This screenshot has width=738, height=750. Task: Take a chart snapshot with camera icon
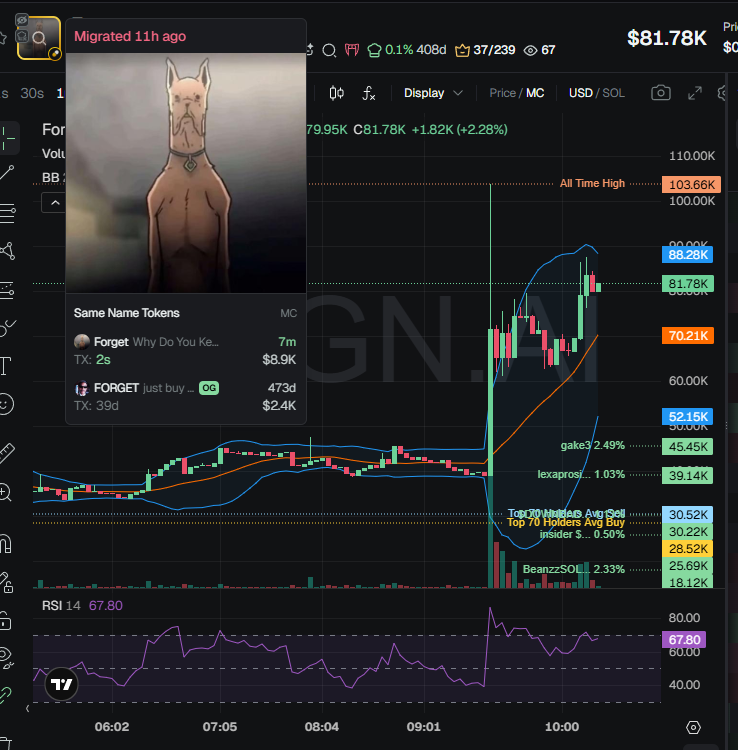[661, 93]
